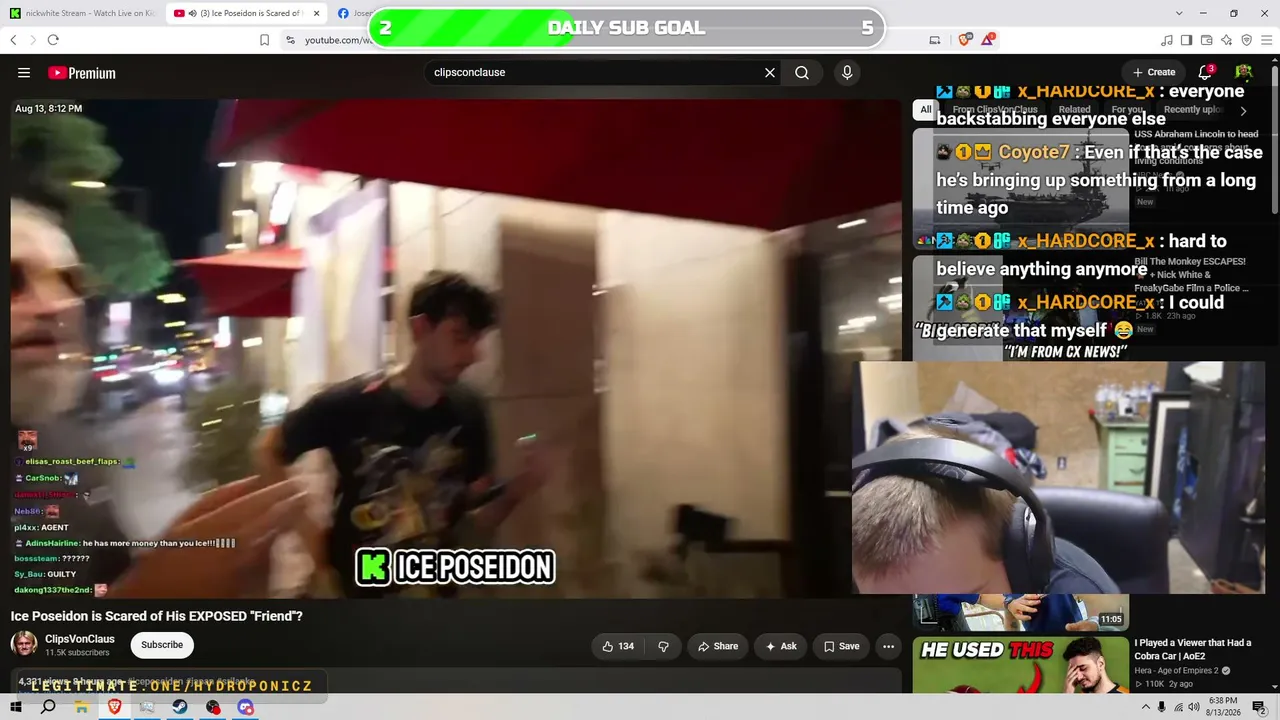Open Brave Rewards triangle icon
Viewport: 1280px width, 720px height.
(988, 40)
